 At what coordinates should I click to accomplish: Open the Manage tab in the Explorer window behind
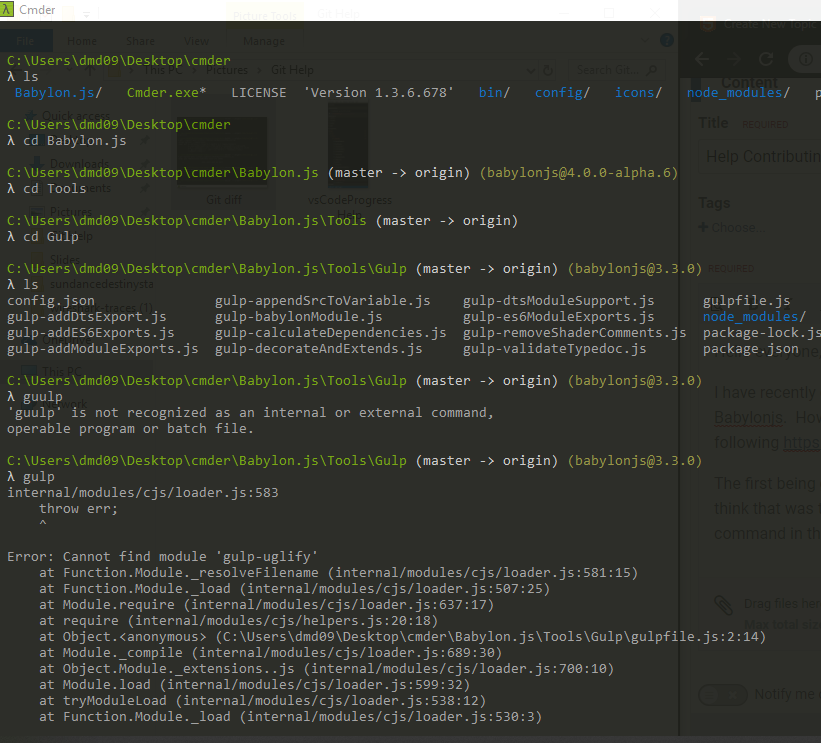click(264, 41)
